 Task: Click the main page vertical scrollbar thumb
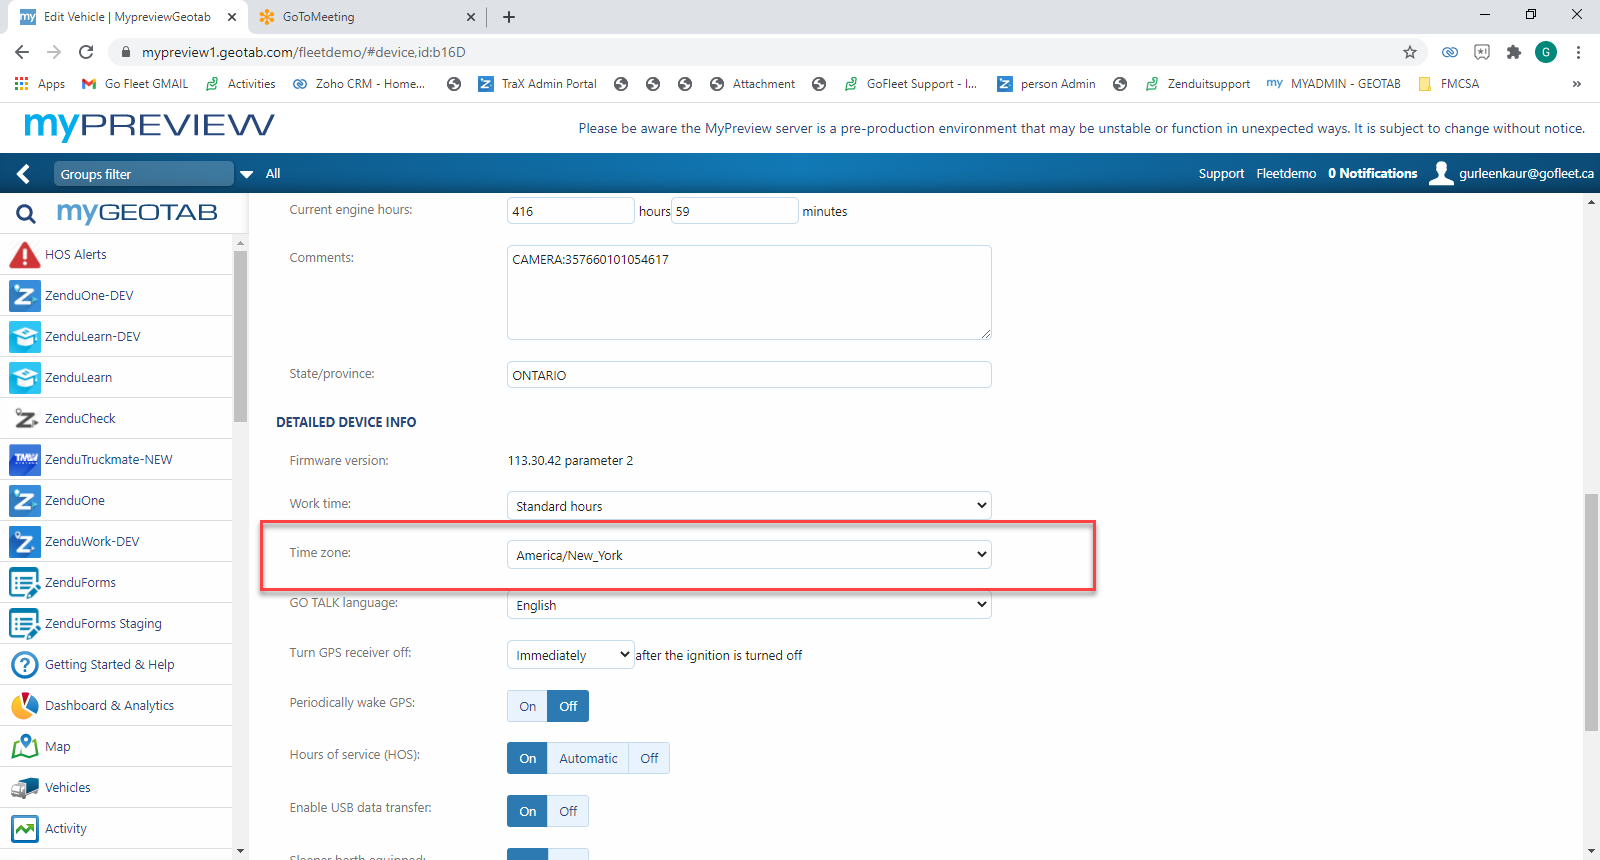pyautogui.click(x=1591, y=612)
